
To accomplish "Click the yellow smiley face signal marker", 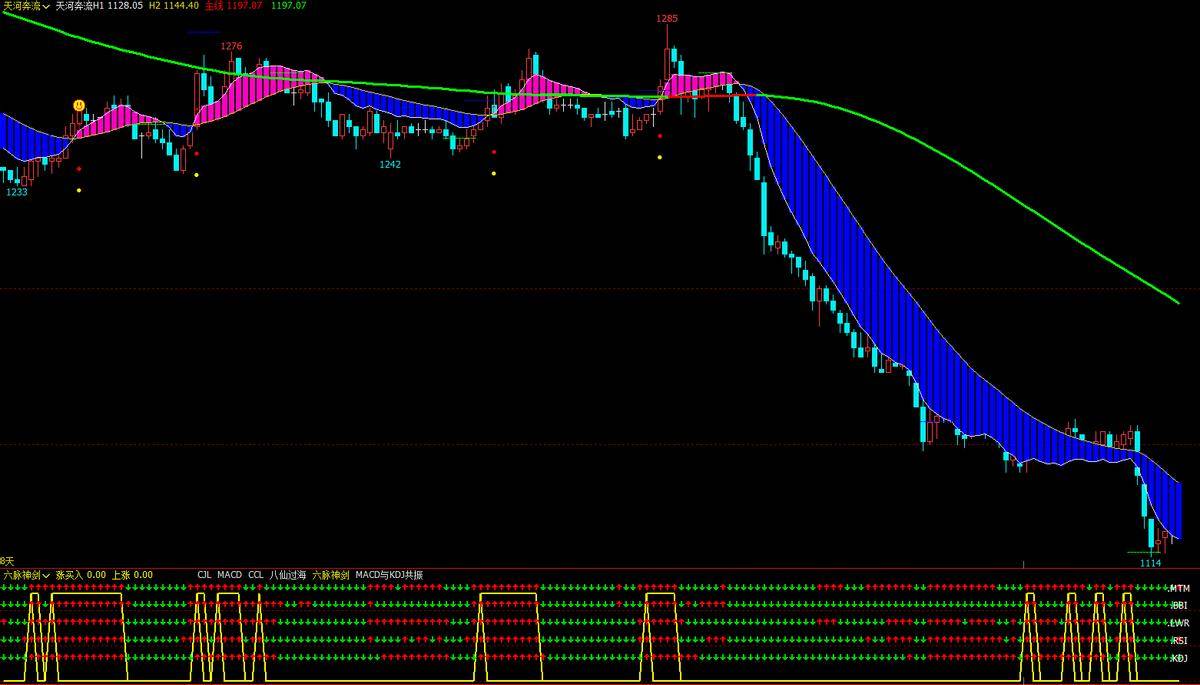I will (79, 105).
